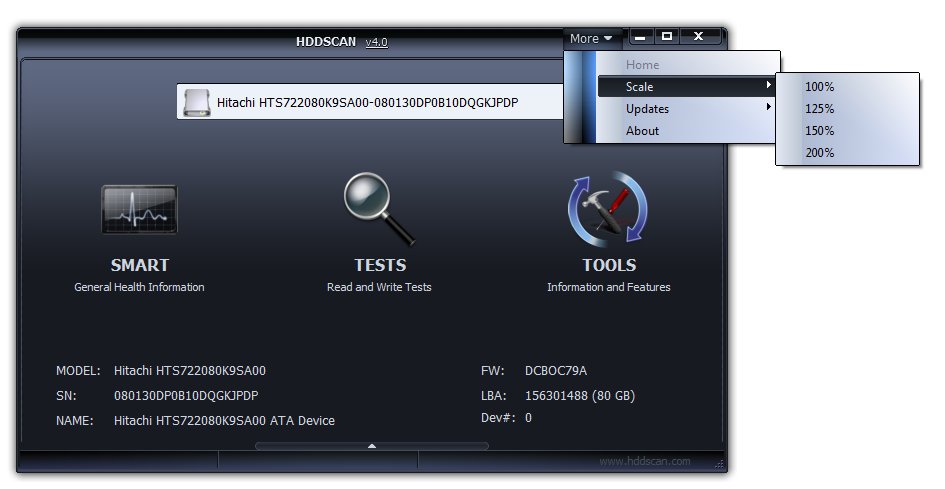This screenshot has width=945, height=489.
Task: Expand the bottom panel with the up arrow
Action: (x=372, y=446)
